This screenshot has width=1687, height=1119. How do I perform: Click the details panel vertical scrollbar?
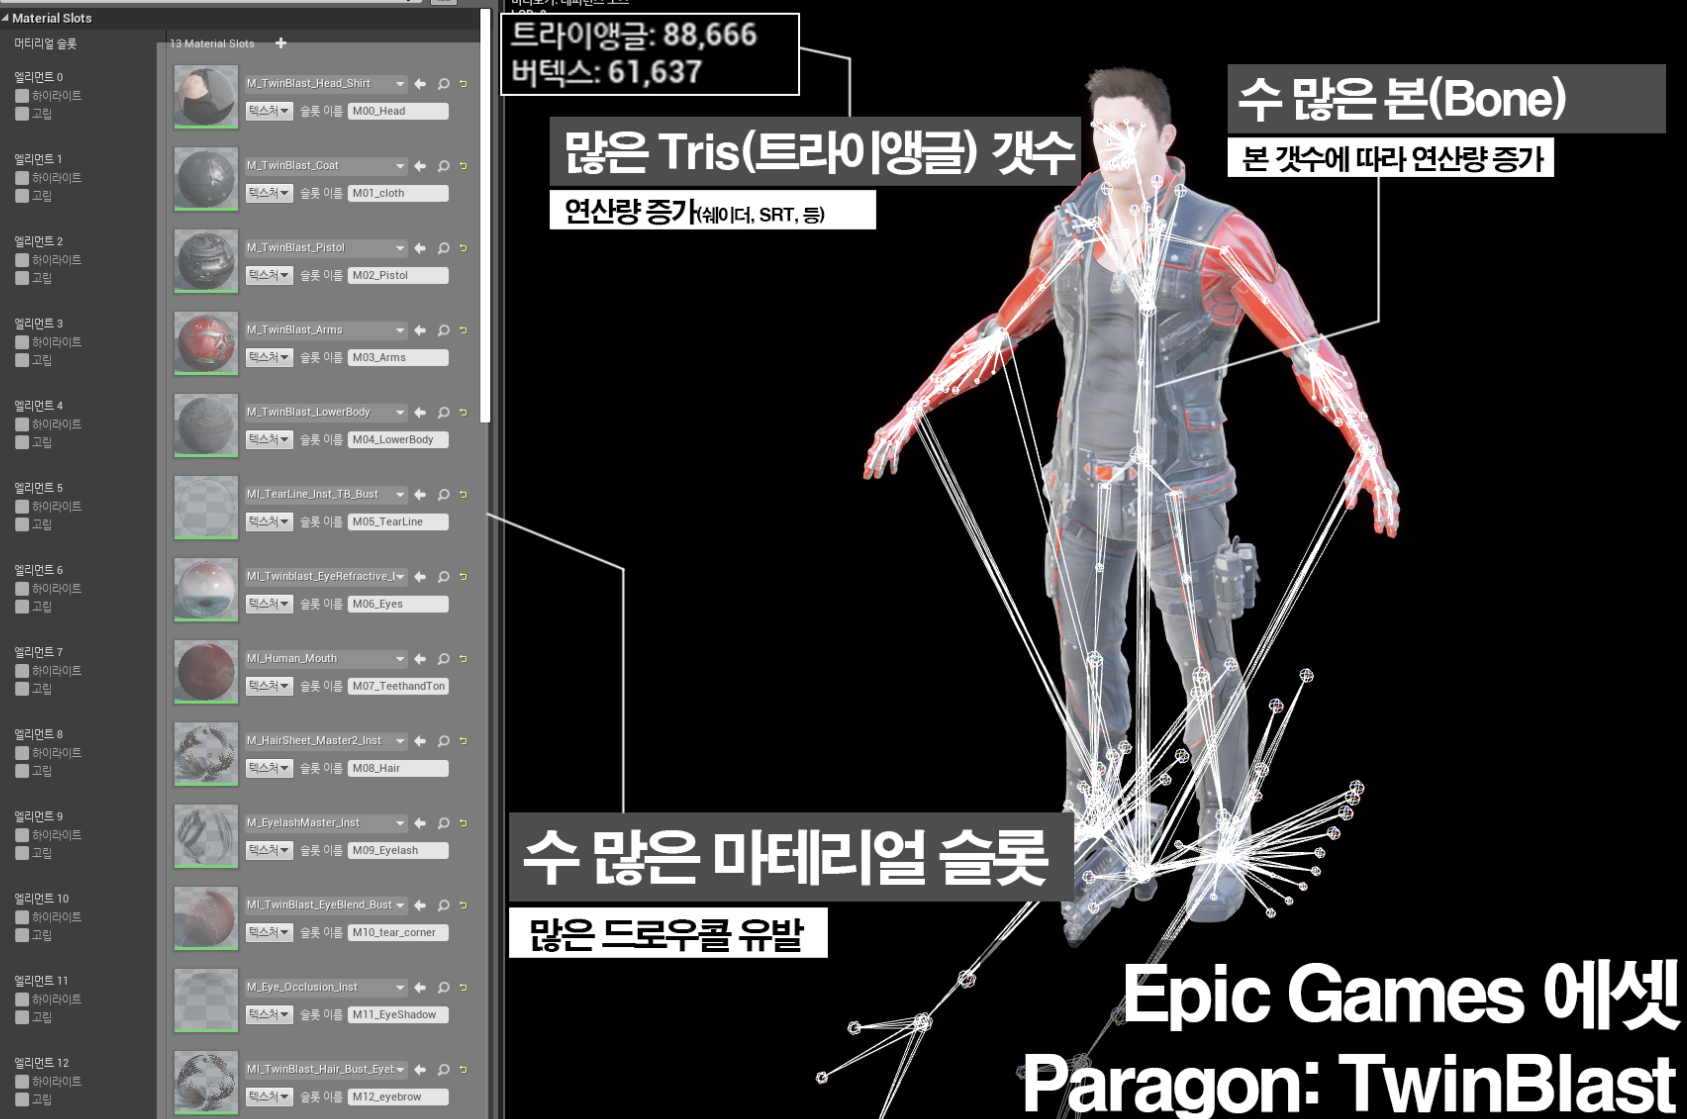(486, 215)
